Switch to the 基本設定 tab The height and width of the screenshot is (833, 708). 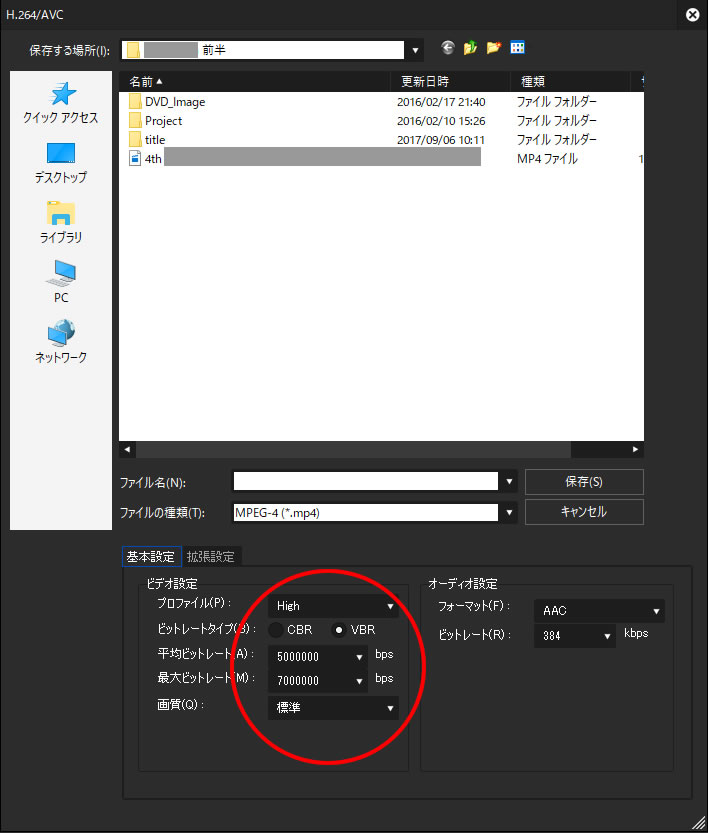pos(151,557)
